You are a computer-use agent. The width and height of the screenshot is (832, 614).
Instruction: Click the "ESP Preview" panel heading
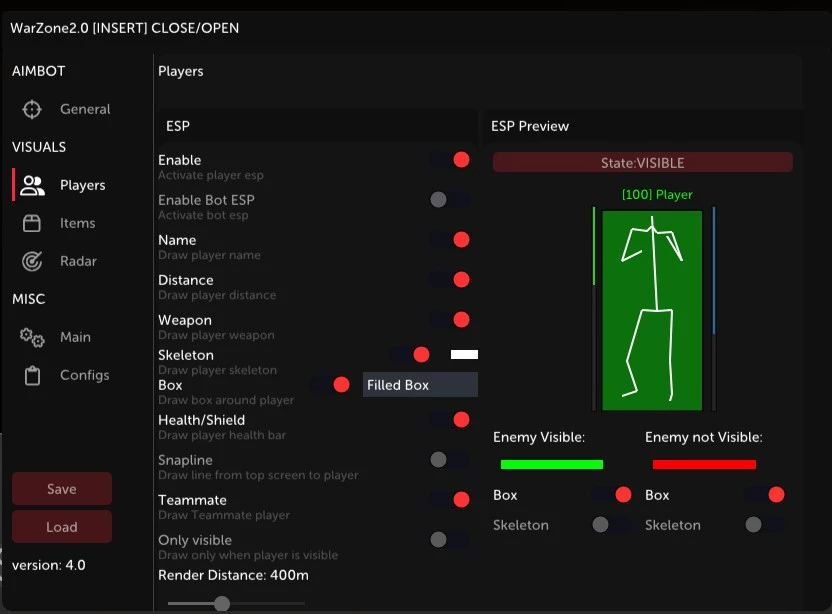click(530, 126)
